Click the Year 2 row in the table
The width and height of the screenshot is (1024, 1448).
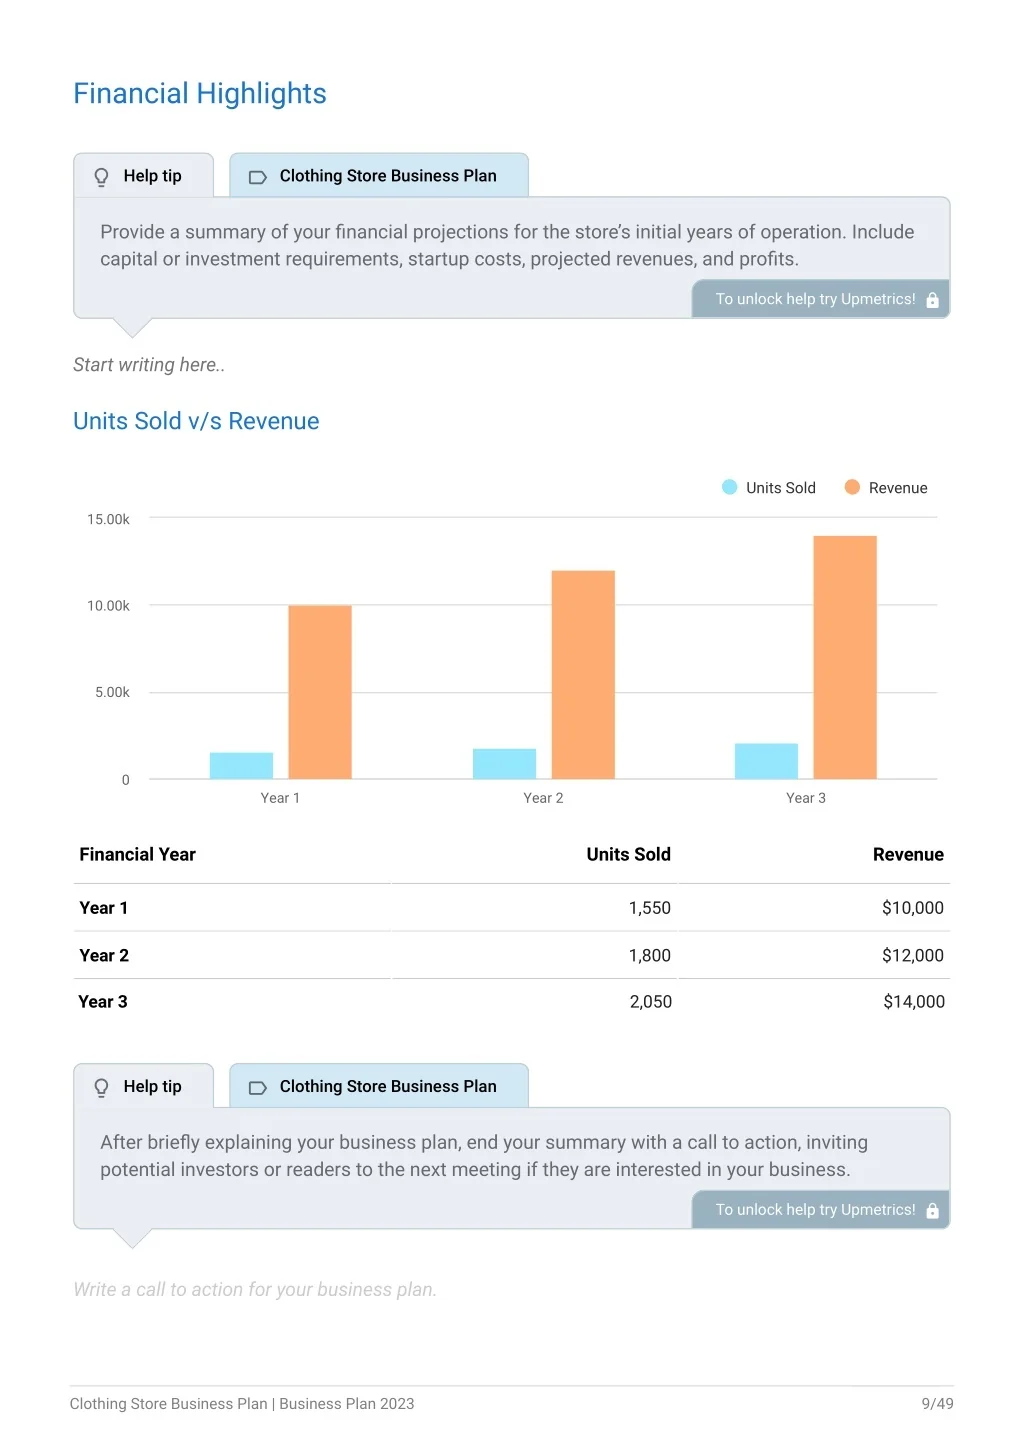tap(512, 956)
